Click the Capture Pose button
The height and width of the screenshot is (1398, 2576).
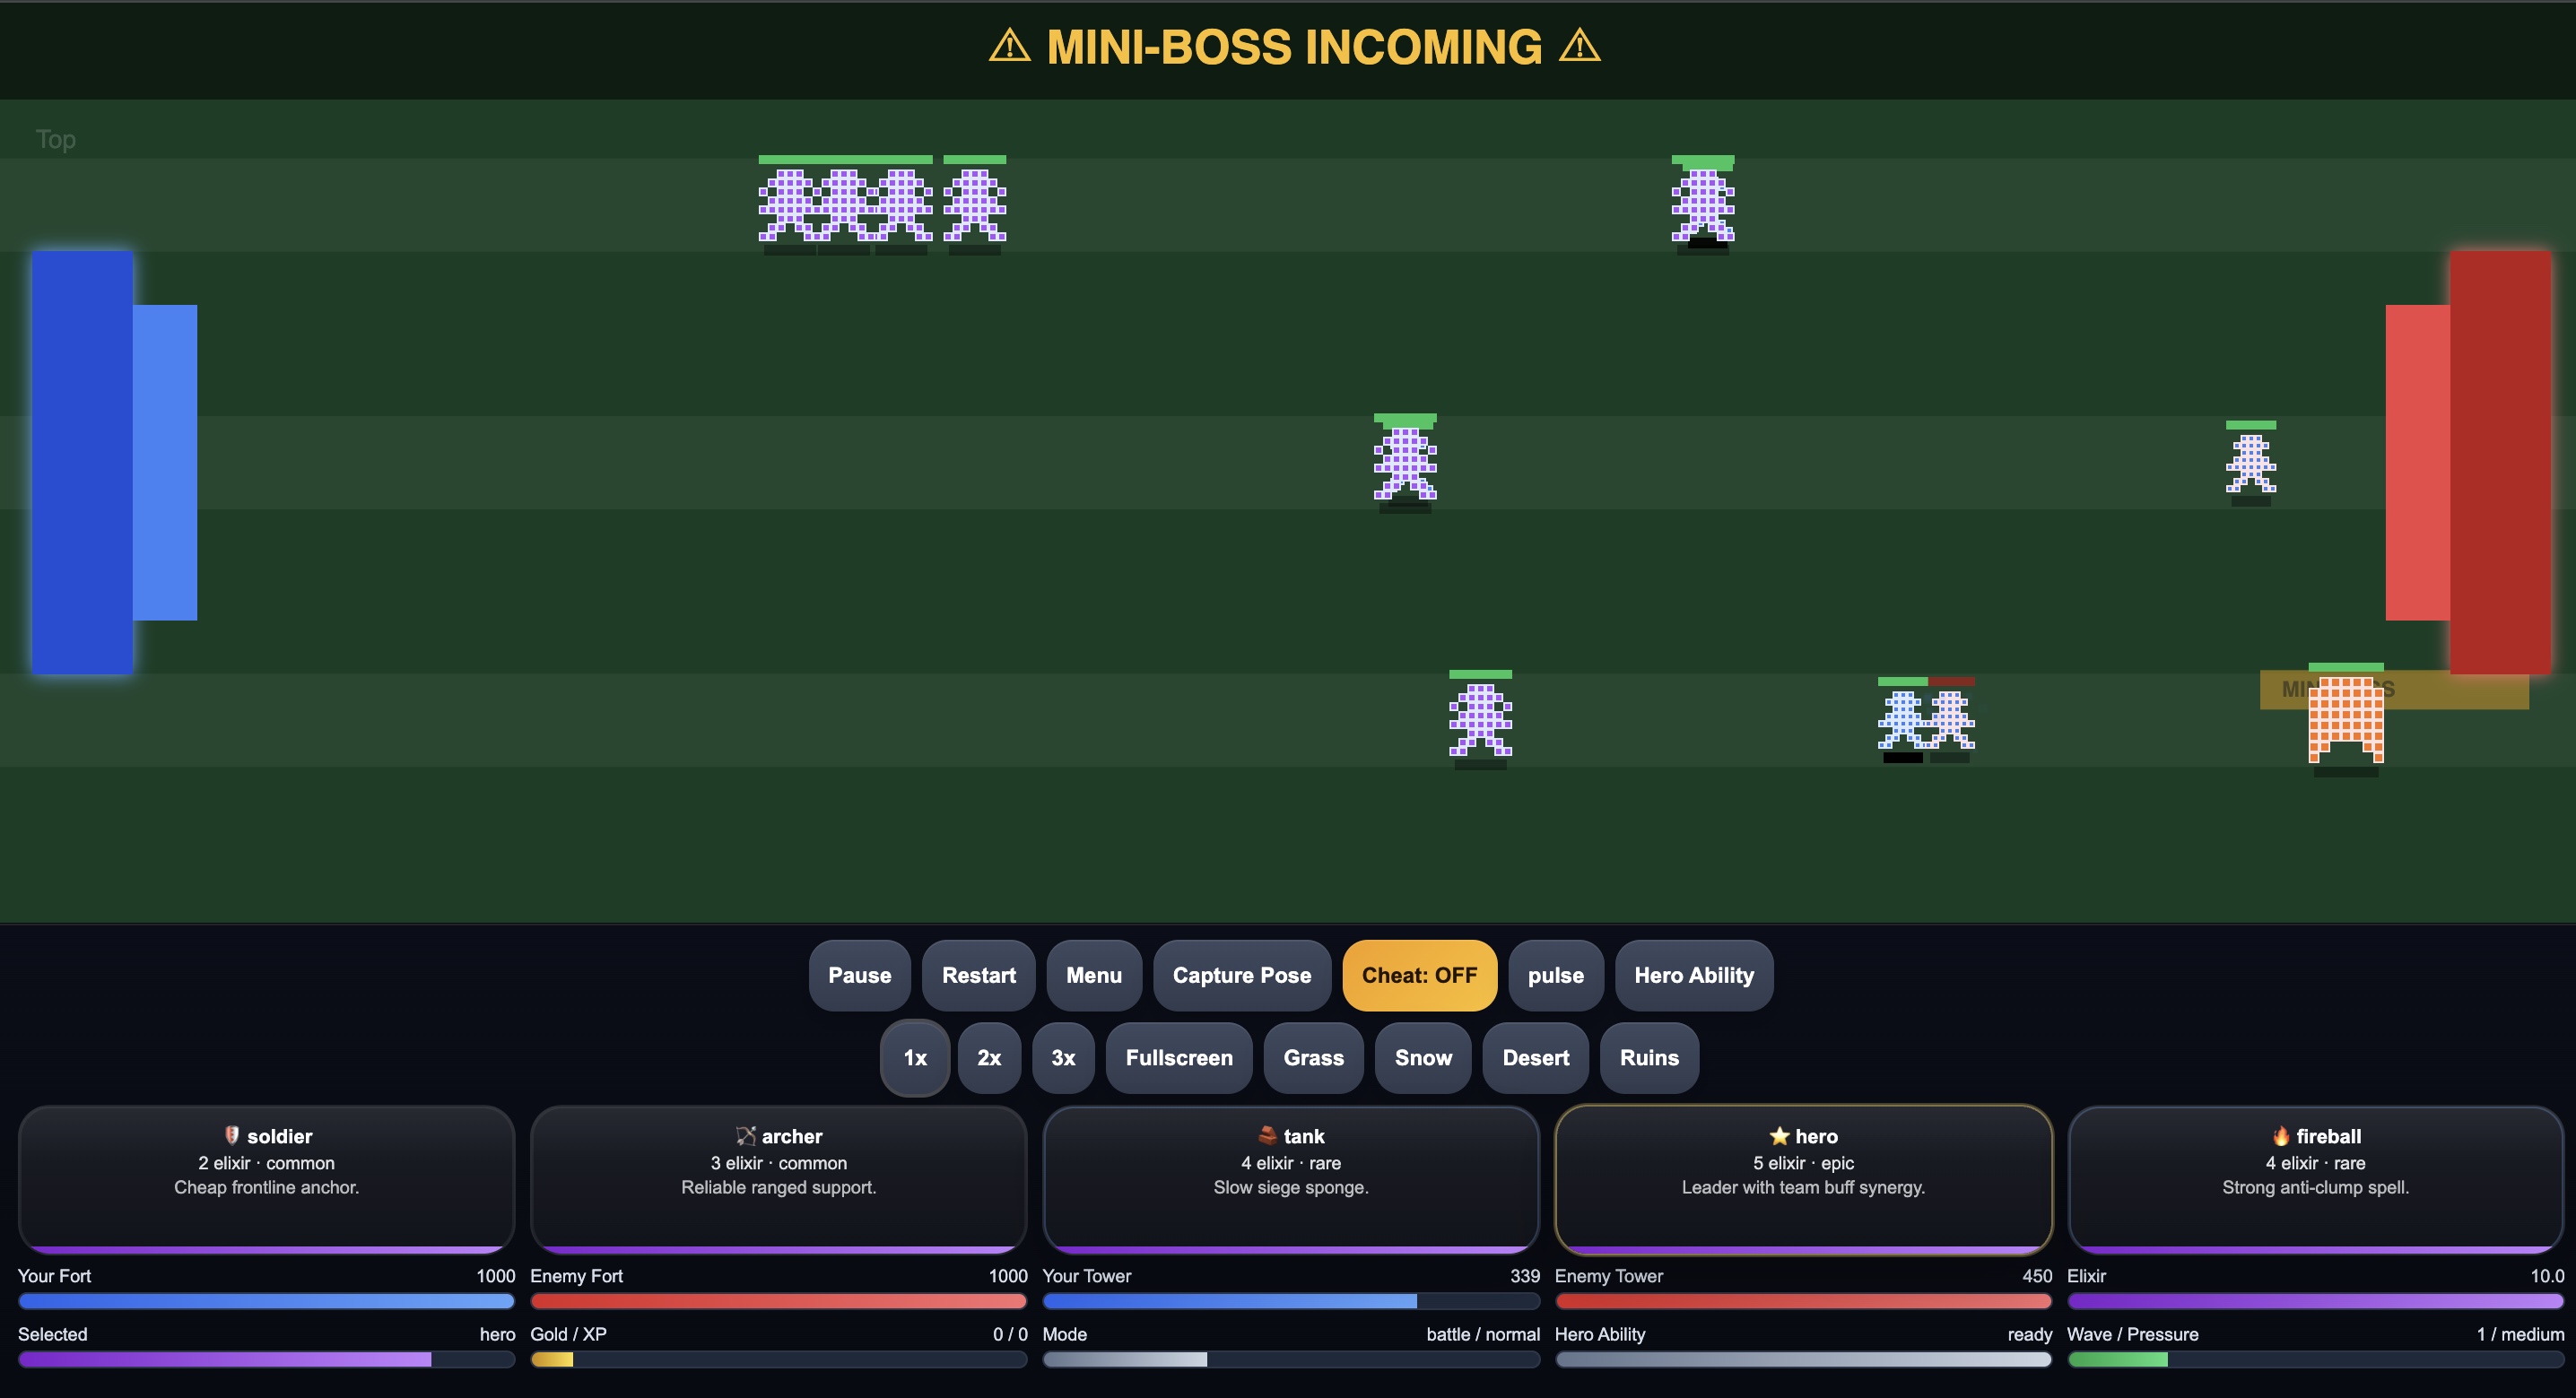(x=1241, y=975)
